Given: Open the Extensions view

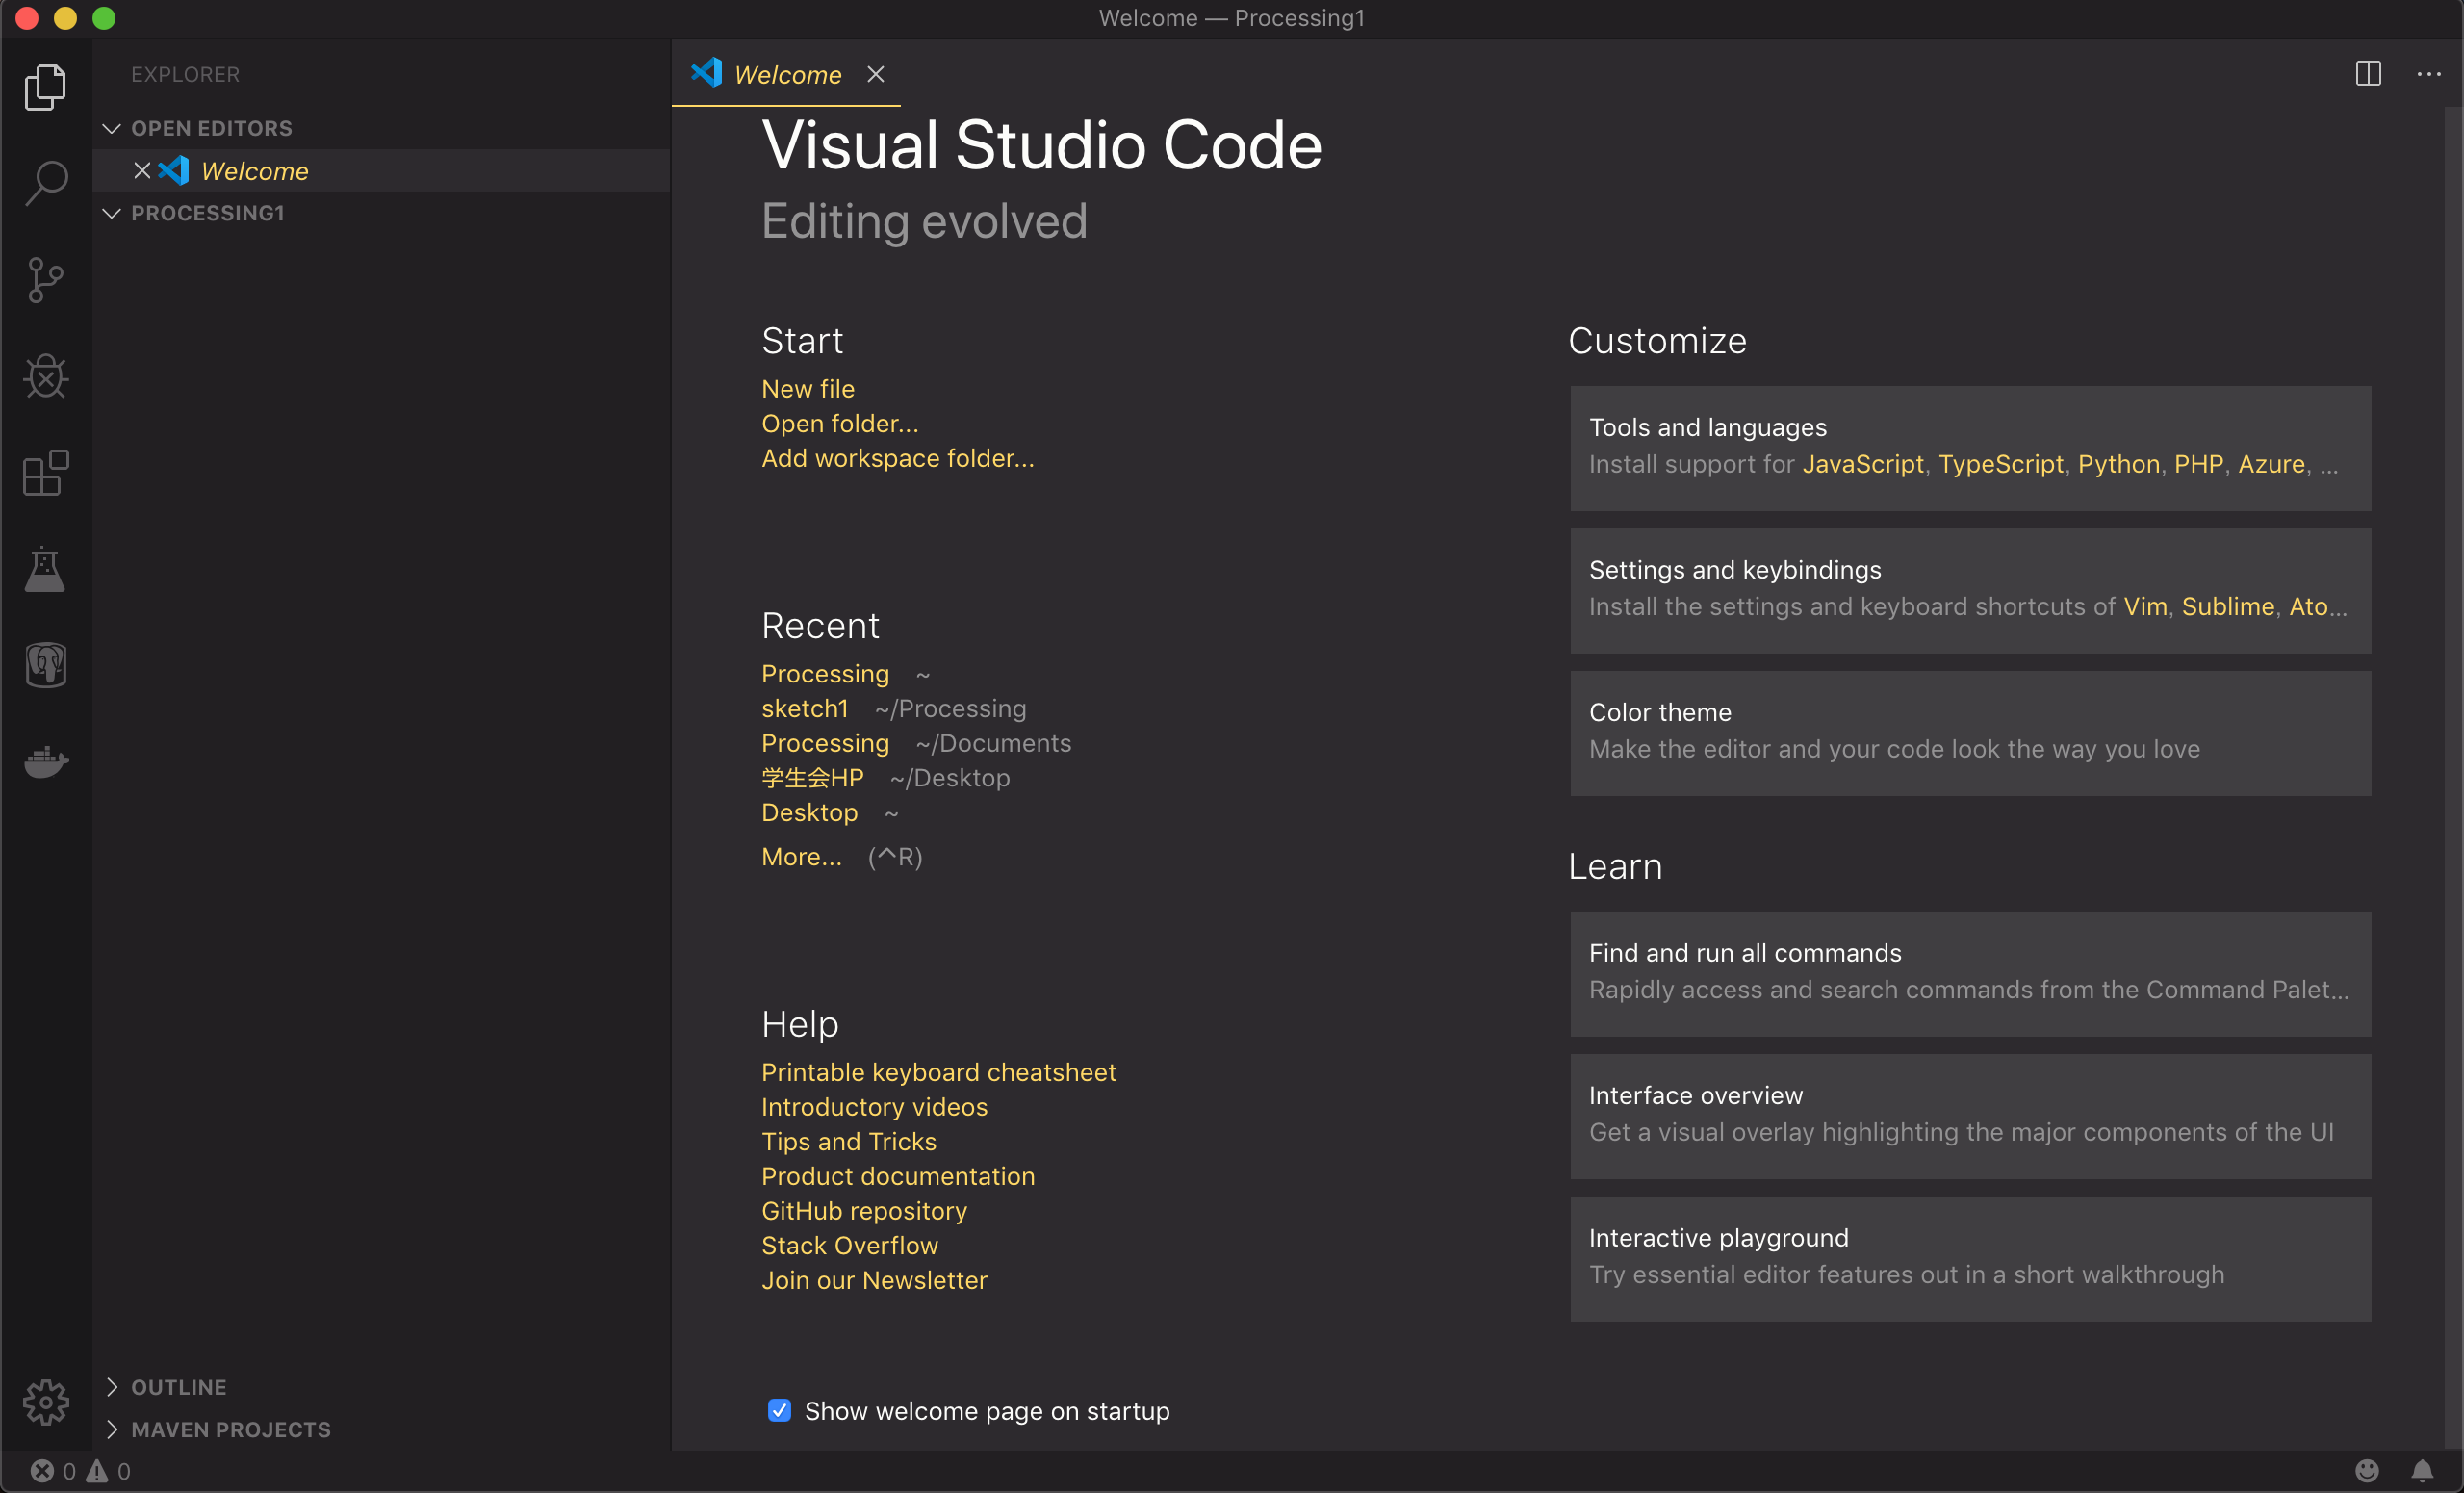Looking at the screenshot, I should pyautogui.click(x=45, y=472).
